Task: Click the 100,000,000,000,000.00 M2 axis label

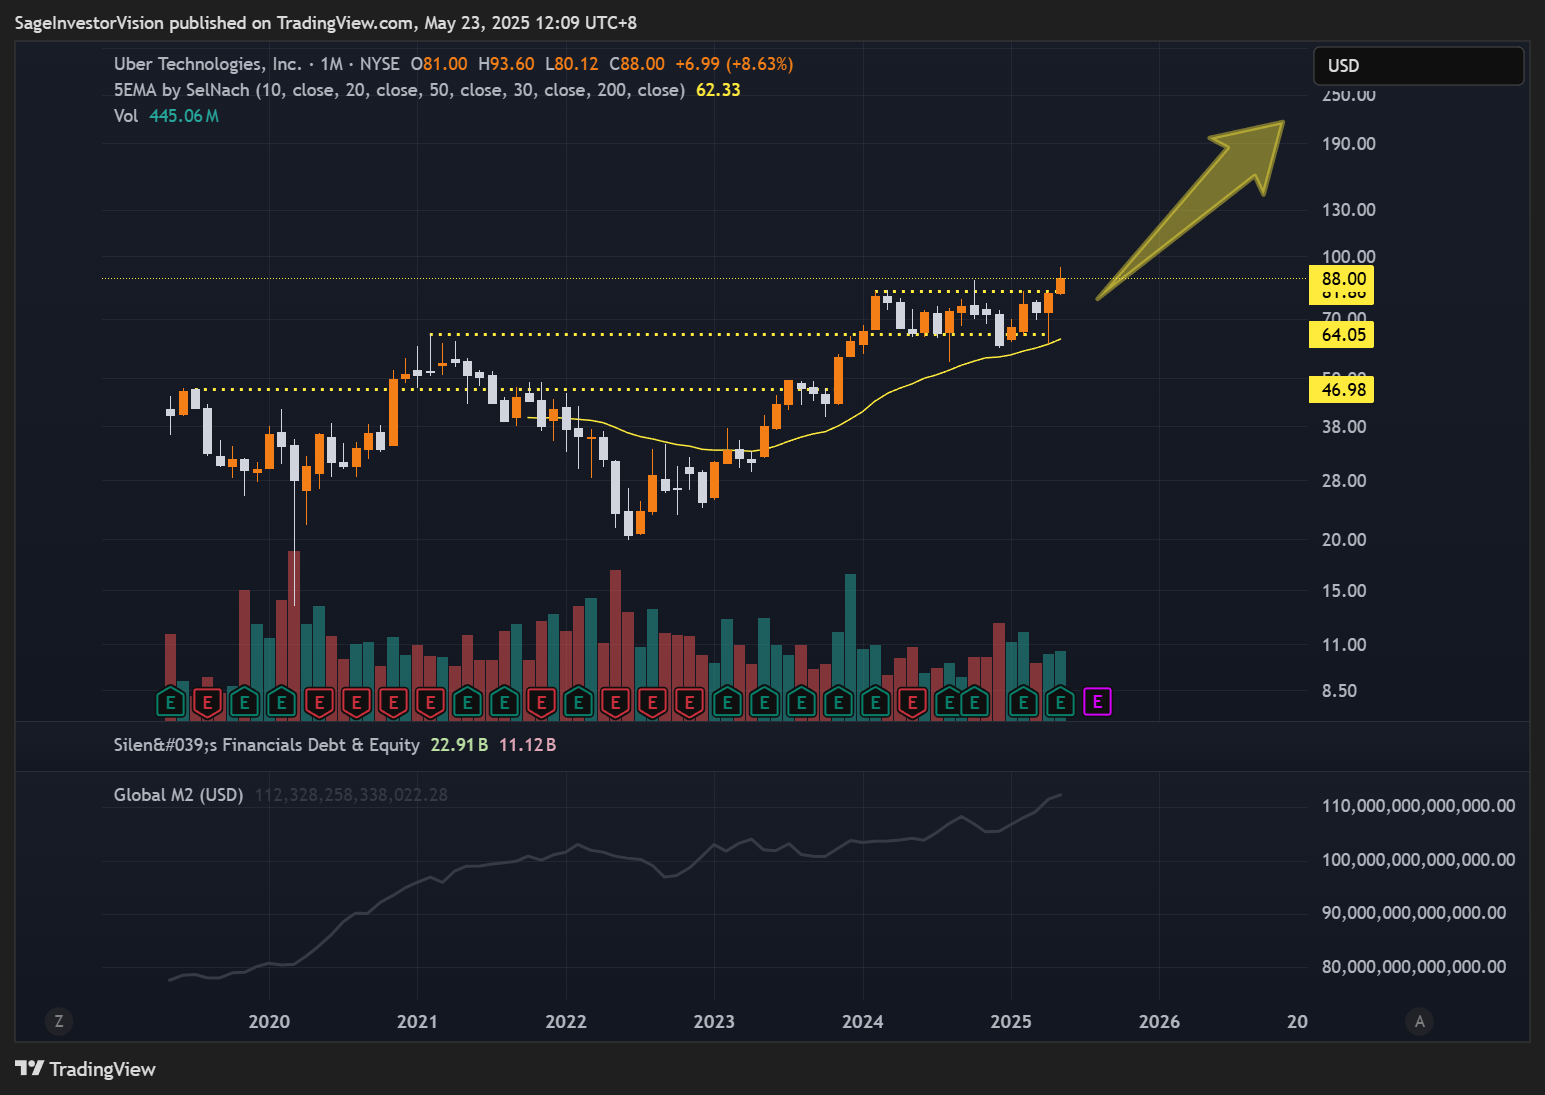Action: click(x=1419, y=860)
